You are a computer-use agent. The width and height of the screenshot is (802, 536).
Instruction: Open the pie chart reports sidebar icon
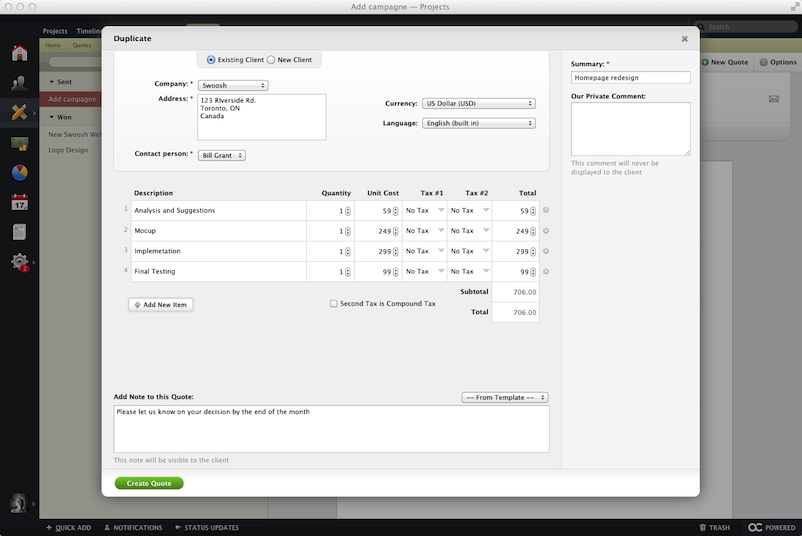(x=19, y=173)
